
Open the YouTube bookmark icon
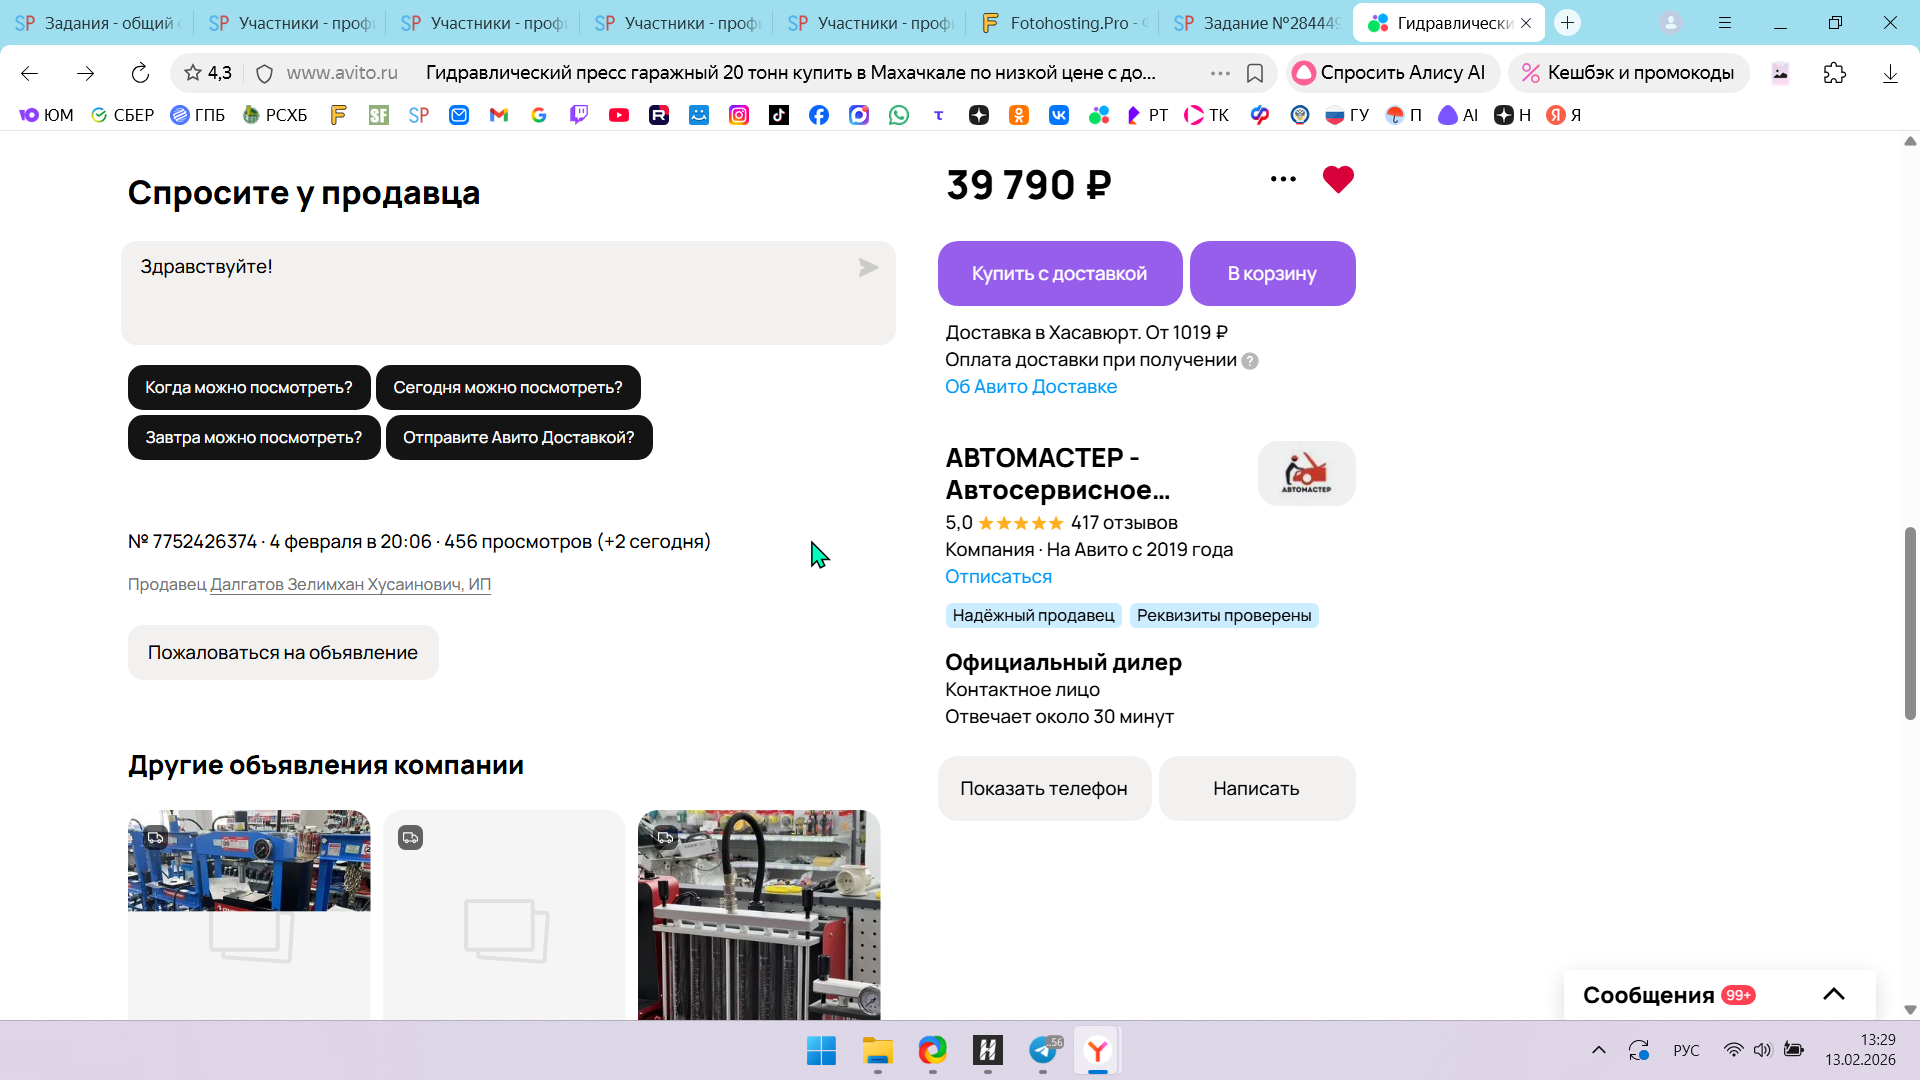[619, 115]
